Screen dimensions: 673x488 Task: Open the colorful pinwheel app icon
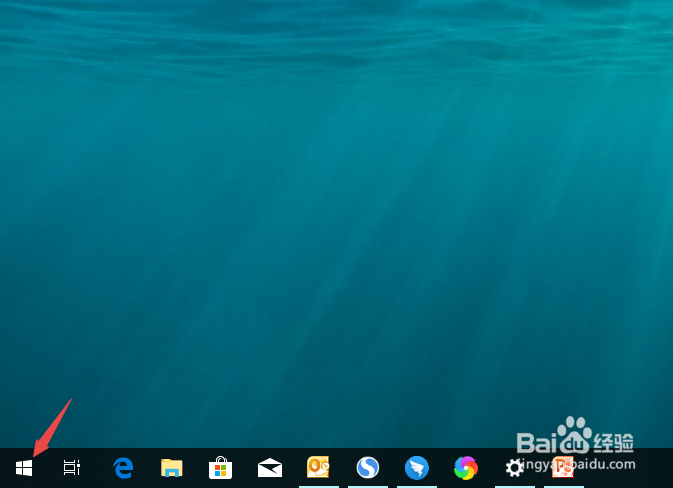pyautogui.click(x=466, y=468)
